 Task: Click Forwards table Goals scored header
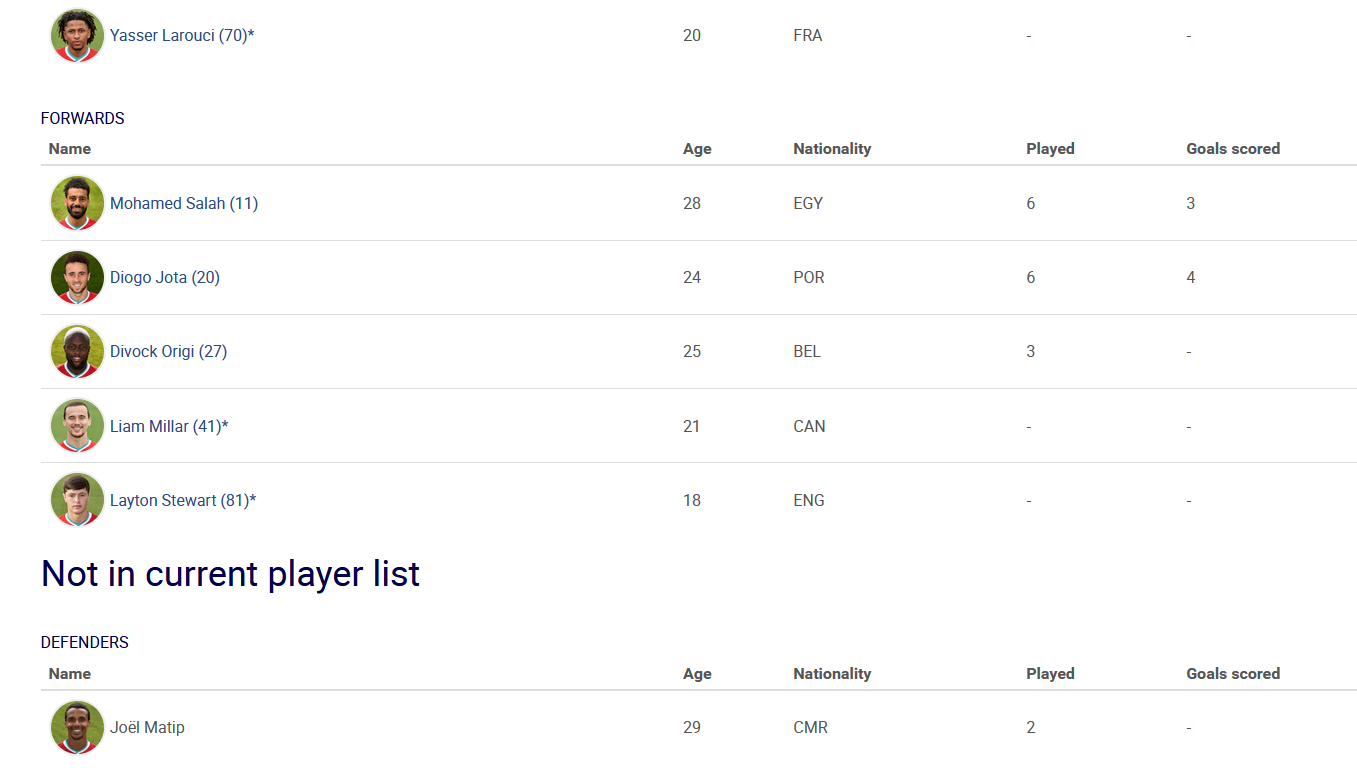pyautogui.click(x=1233, y=149)
